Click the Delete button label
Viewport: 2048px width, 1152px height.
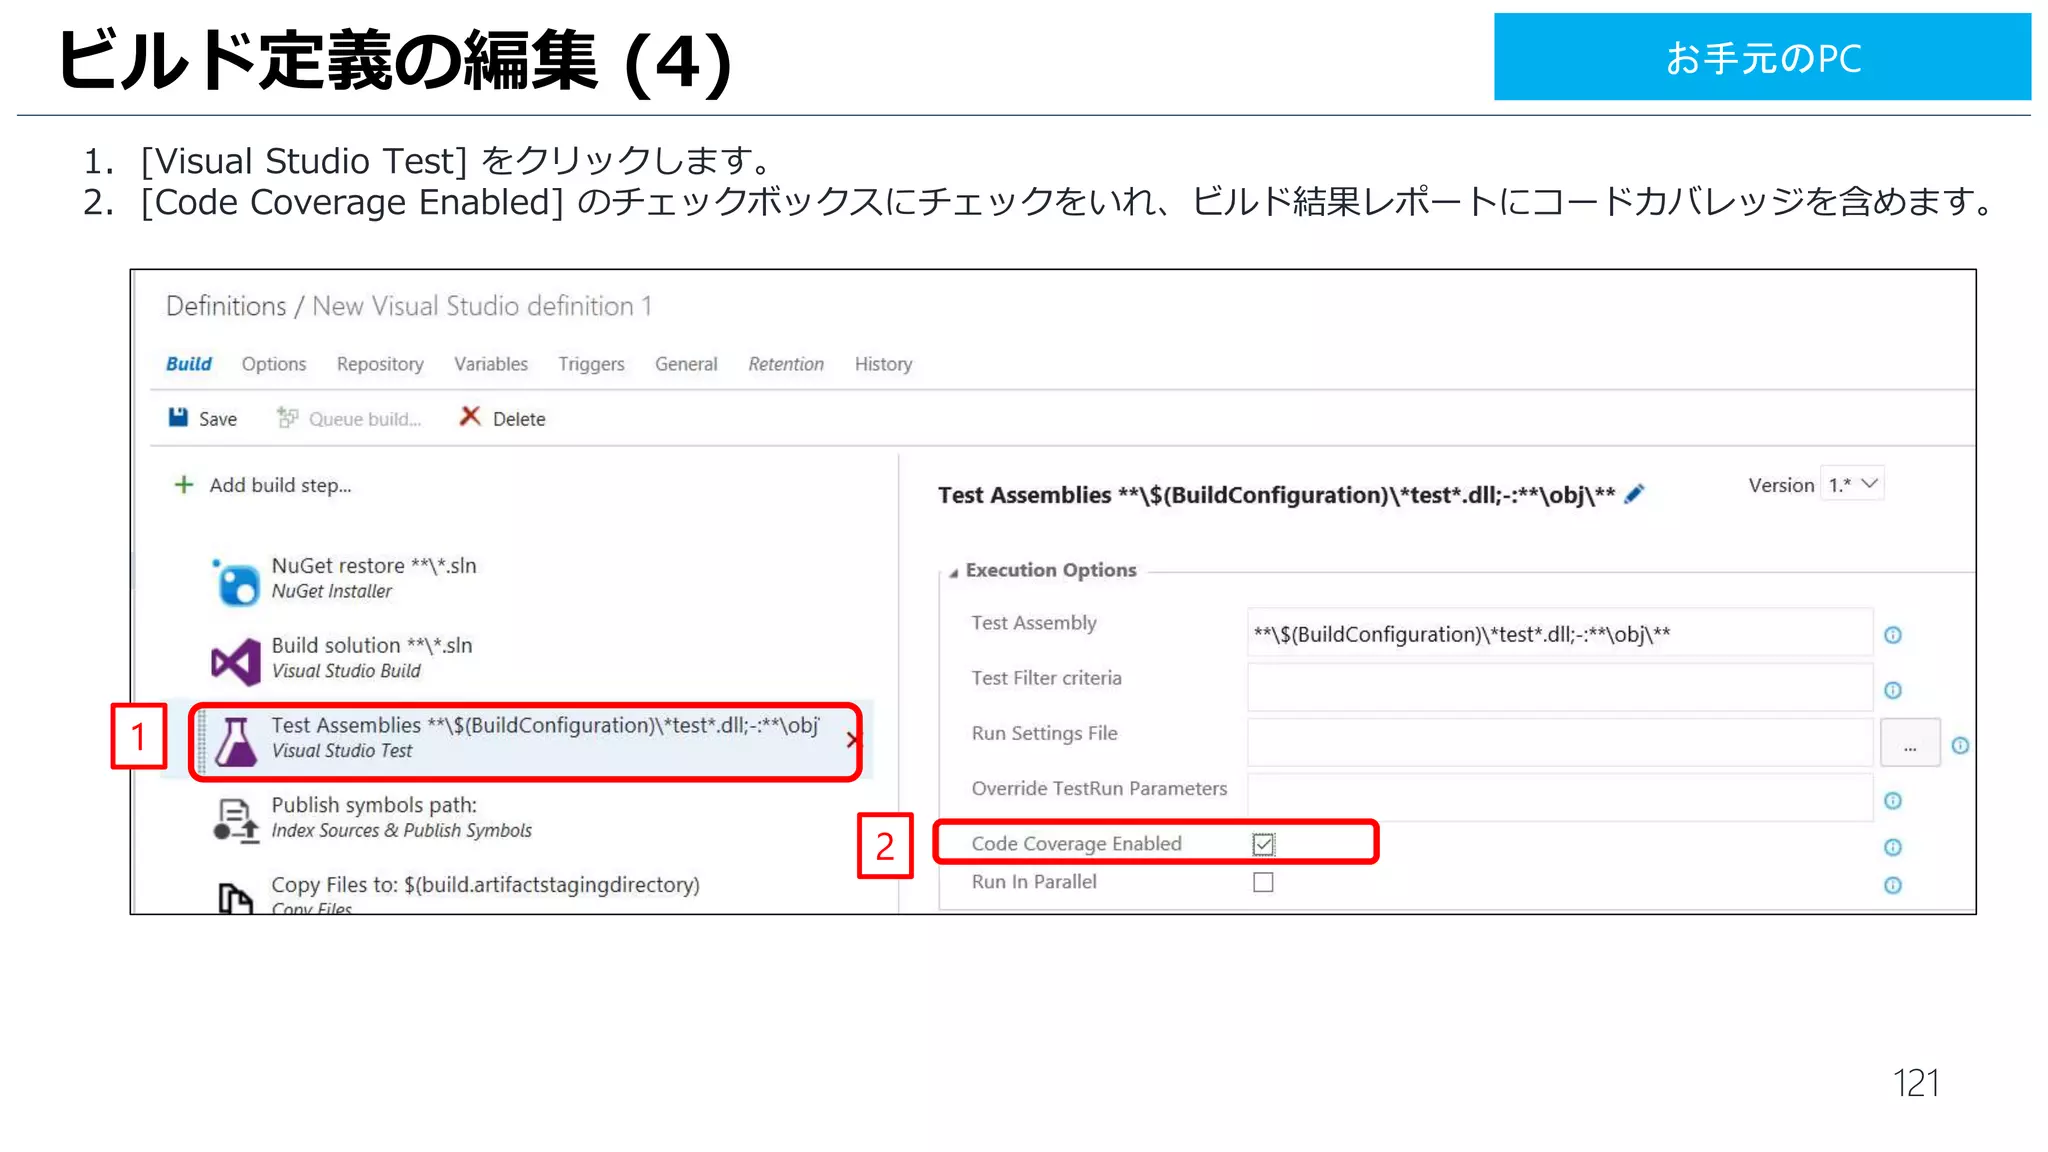[519, 419]
